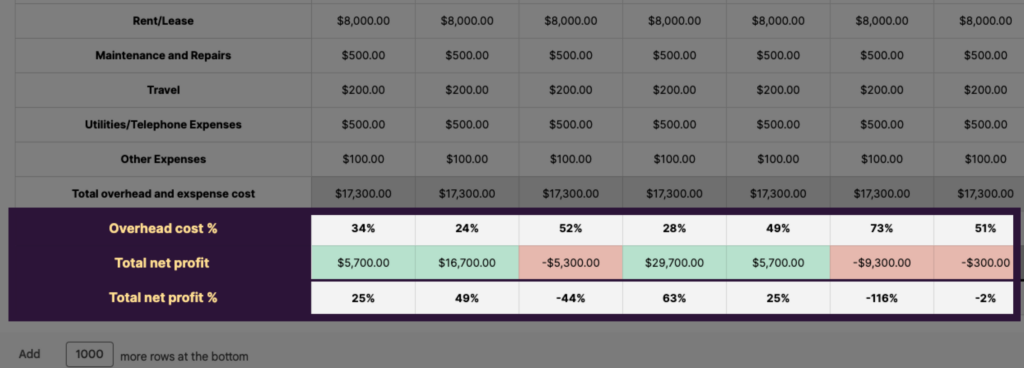Select the Overhead cost % row label

coord(163,228)
